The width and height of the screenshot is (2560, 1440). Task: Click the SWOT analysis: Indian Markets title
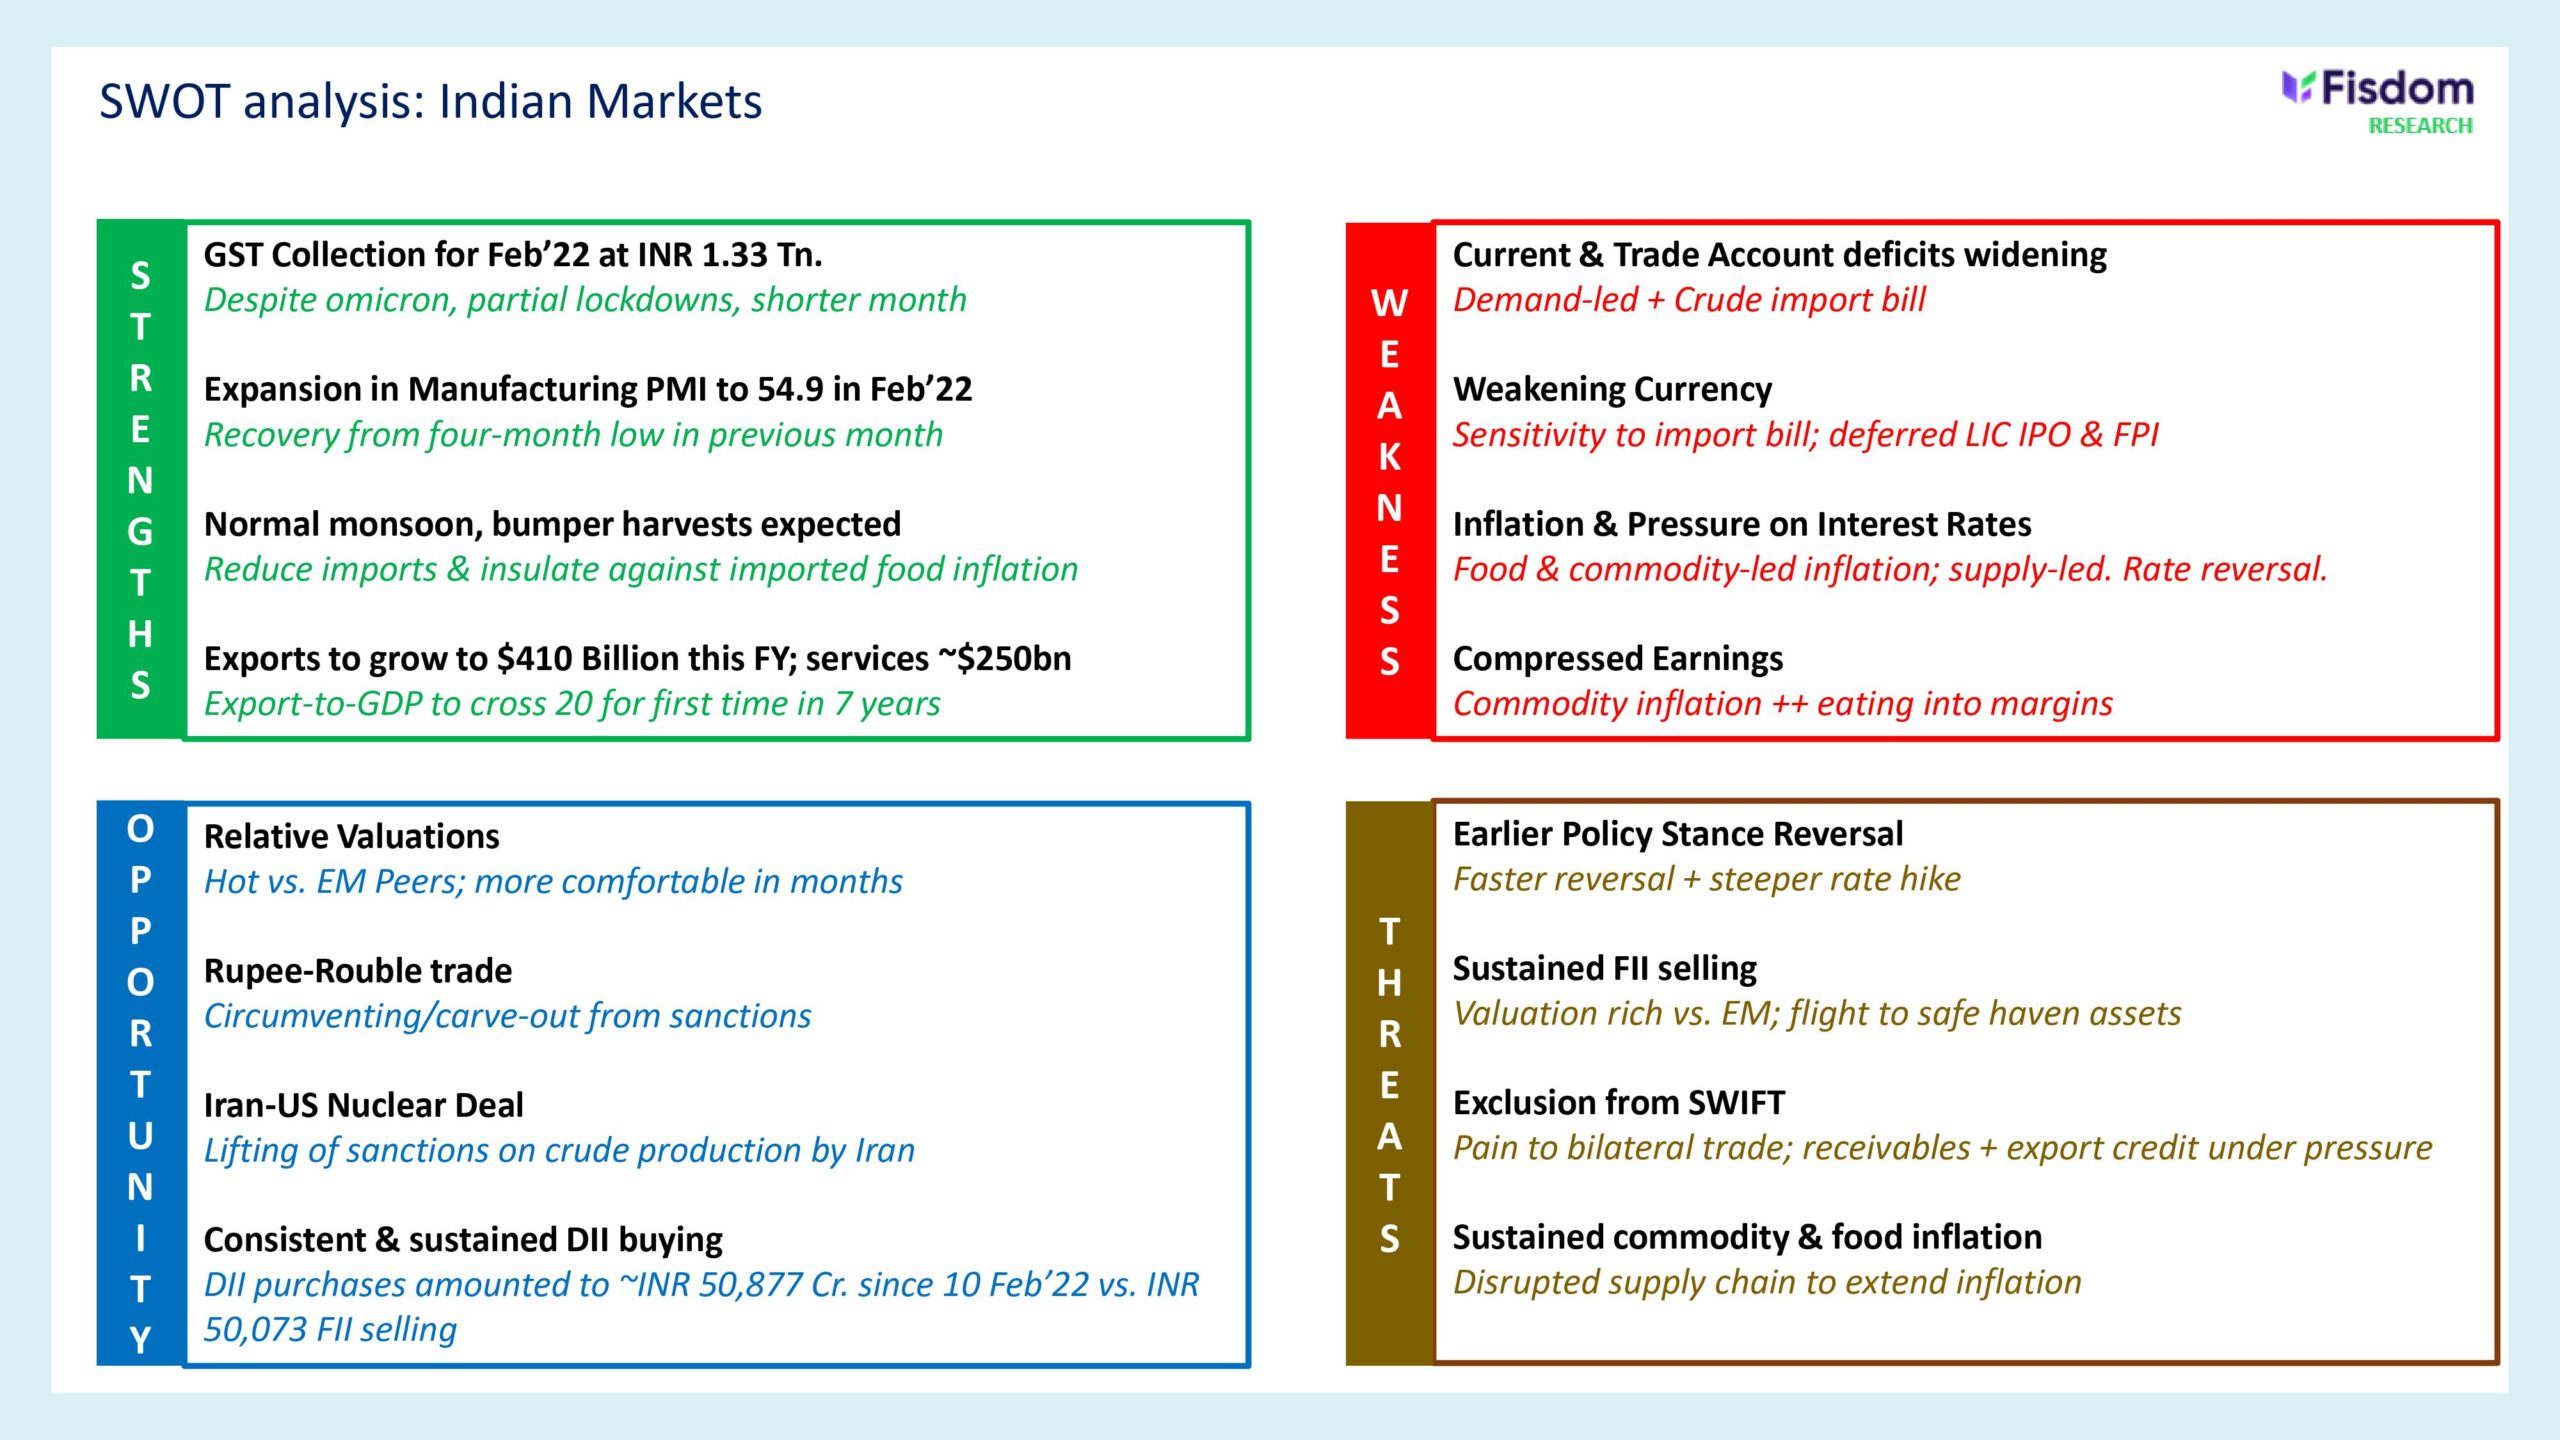tap(430, 102)
